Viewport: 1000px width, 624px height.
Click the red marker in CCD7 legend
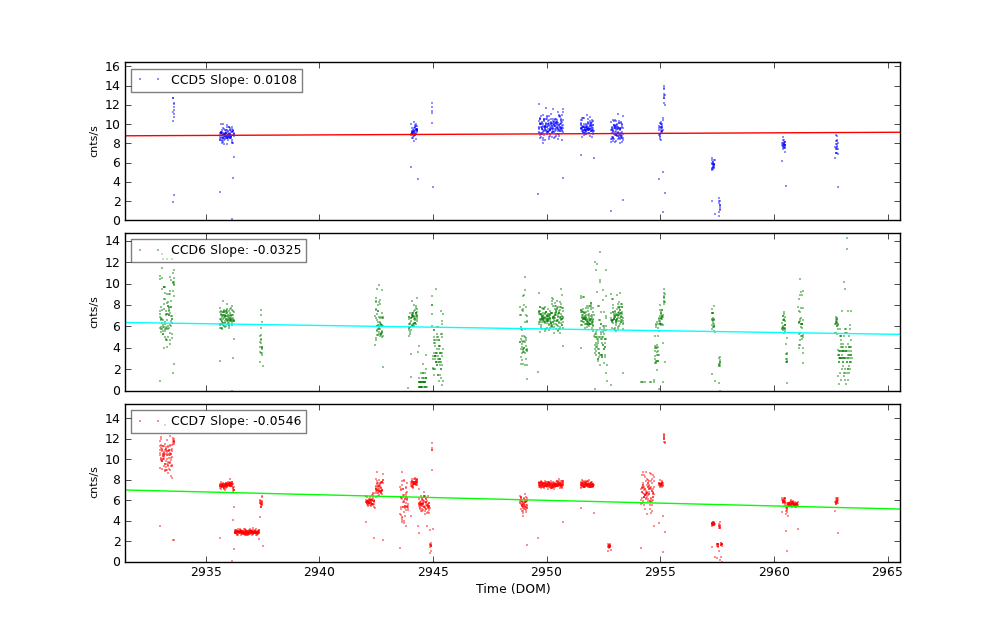(x=148, y=421)
